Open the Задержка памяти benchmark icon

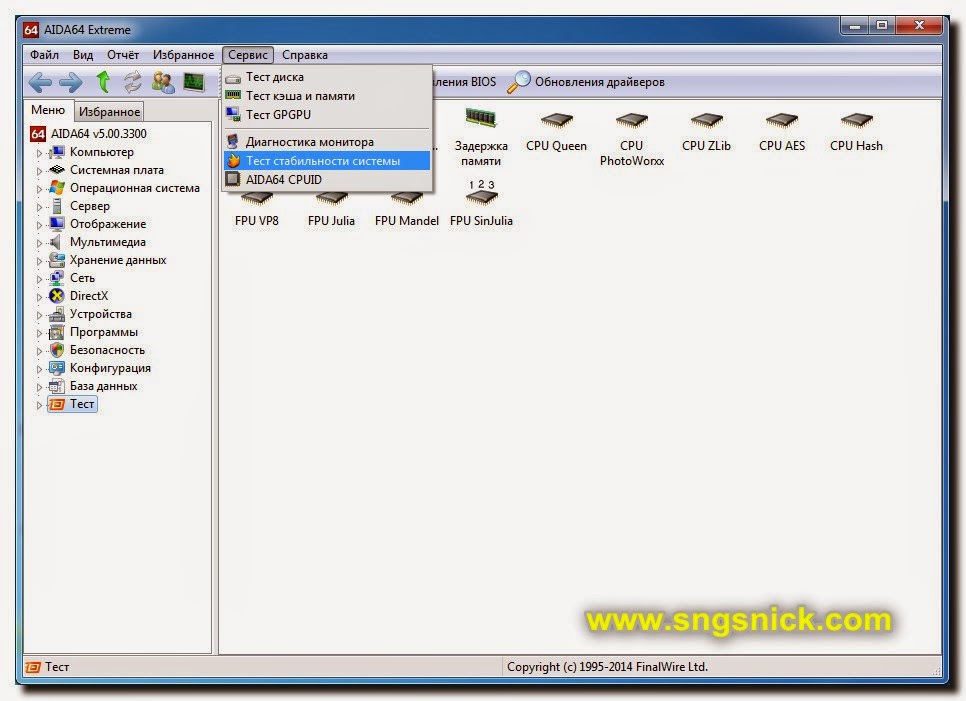(x=481, y=118)
